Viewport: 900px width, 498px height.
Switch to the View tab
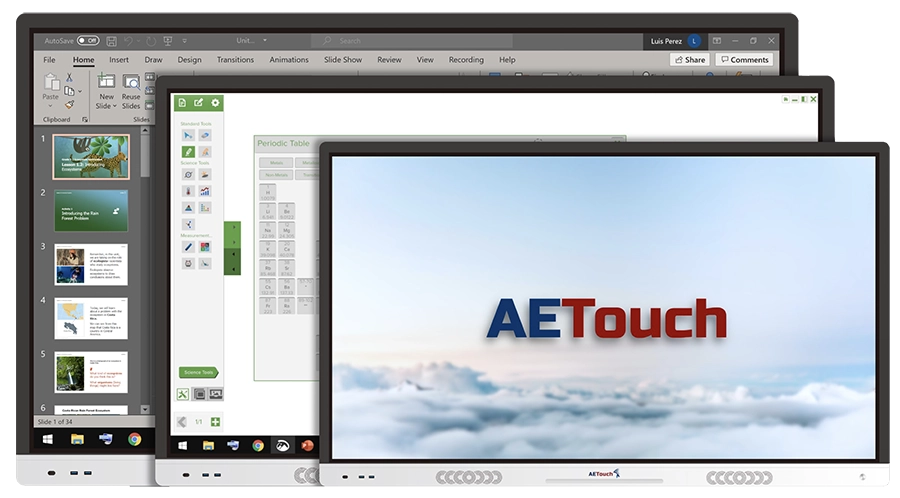[x=425, y=60]
